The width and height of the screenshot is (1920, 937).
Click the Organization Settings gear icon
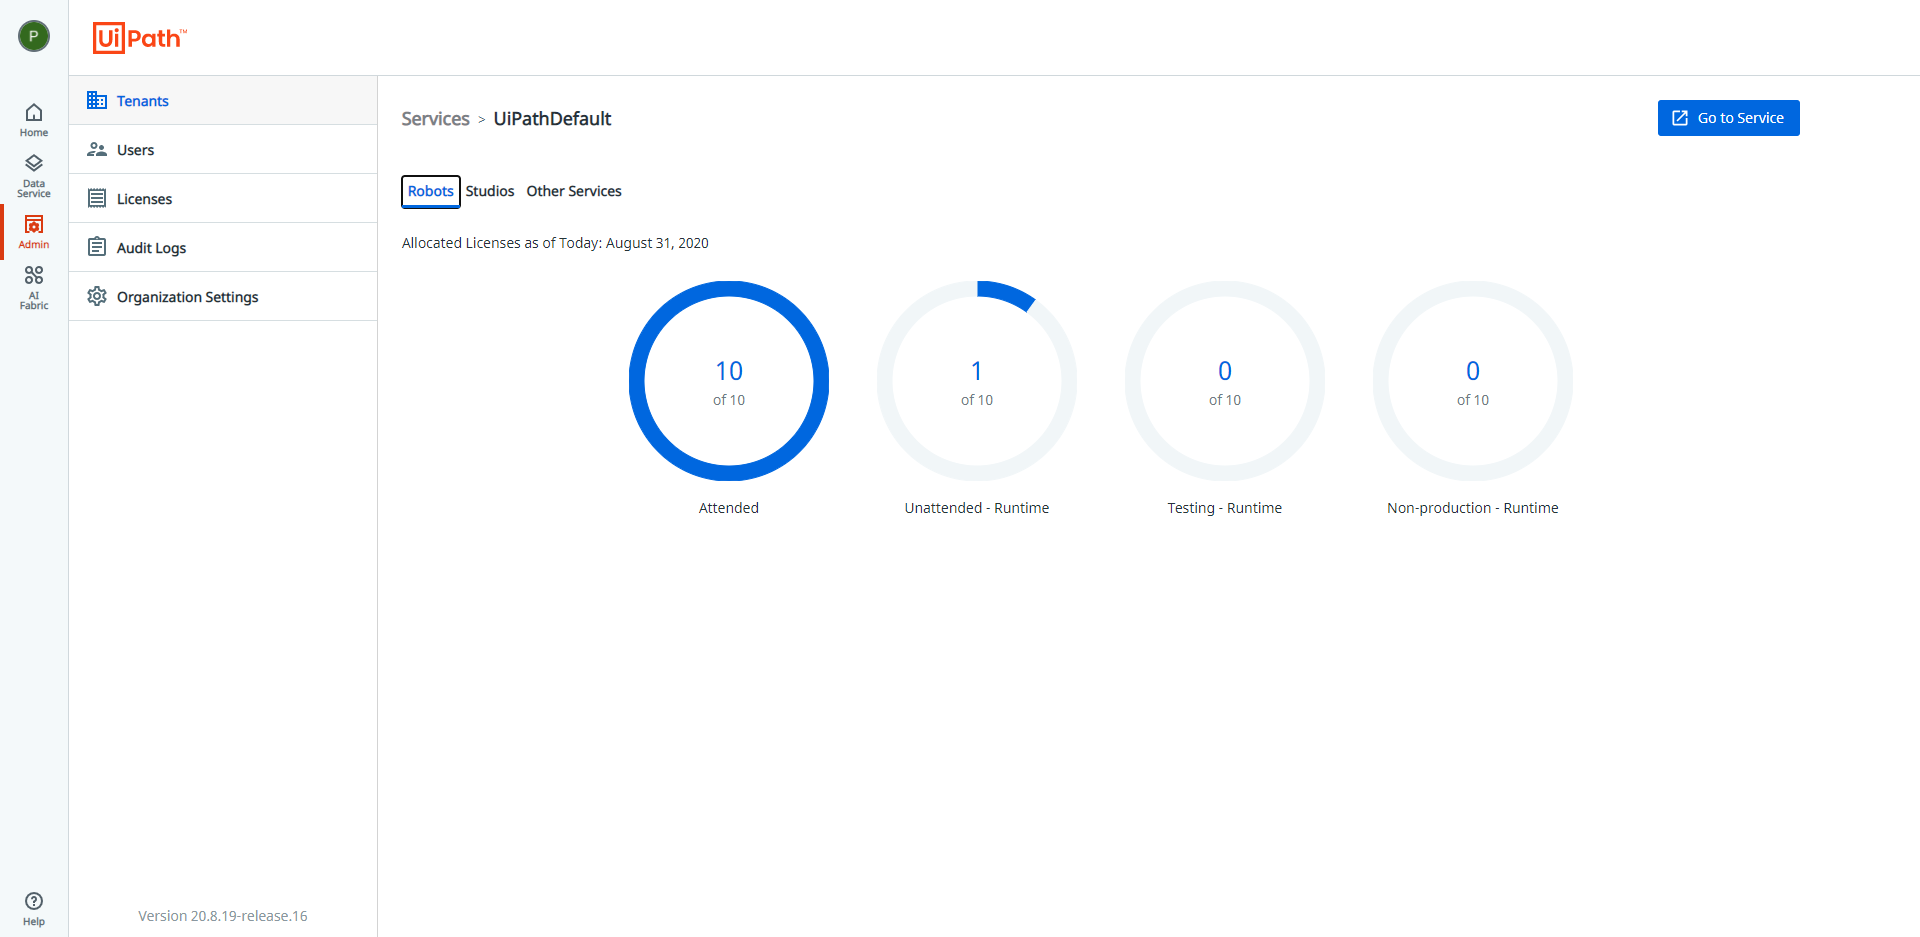[x=97, y=296]
